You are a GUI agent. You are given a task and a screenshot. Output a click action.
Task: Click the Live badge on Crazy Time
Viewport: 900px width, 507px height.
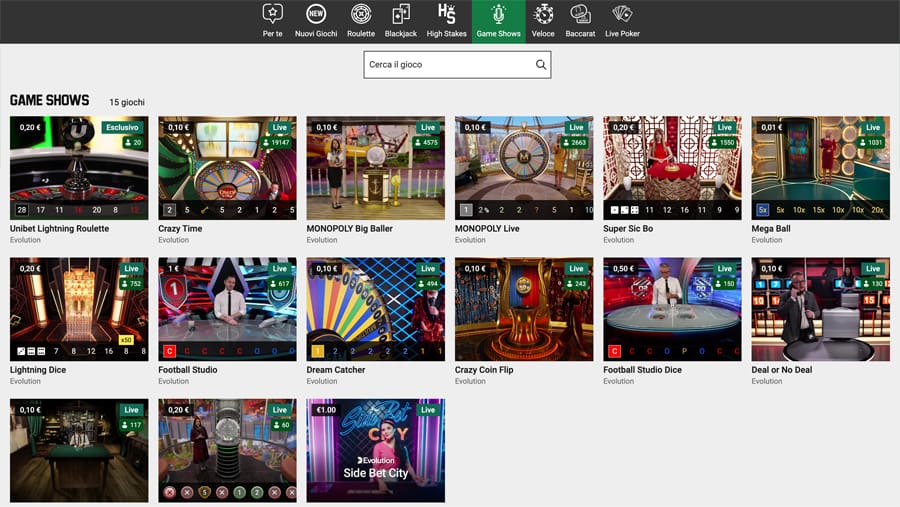280,127
